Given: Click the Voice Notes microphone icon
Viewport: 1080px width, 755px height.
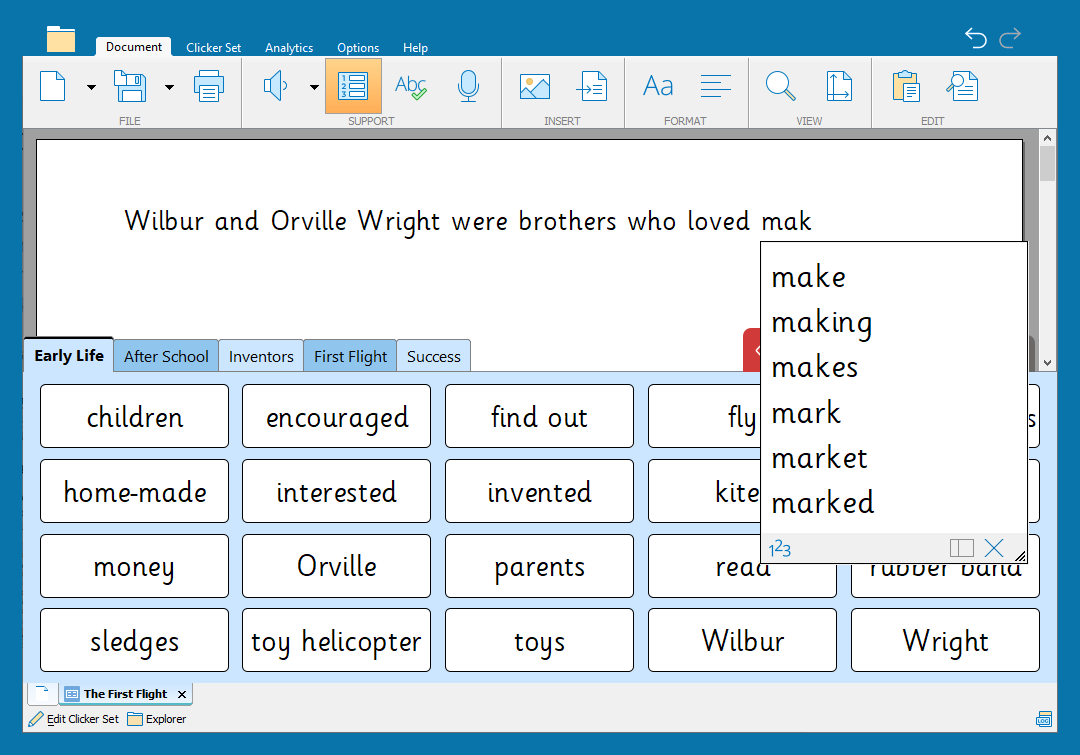Looking at the screenshot, I should (468, 86).
